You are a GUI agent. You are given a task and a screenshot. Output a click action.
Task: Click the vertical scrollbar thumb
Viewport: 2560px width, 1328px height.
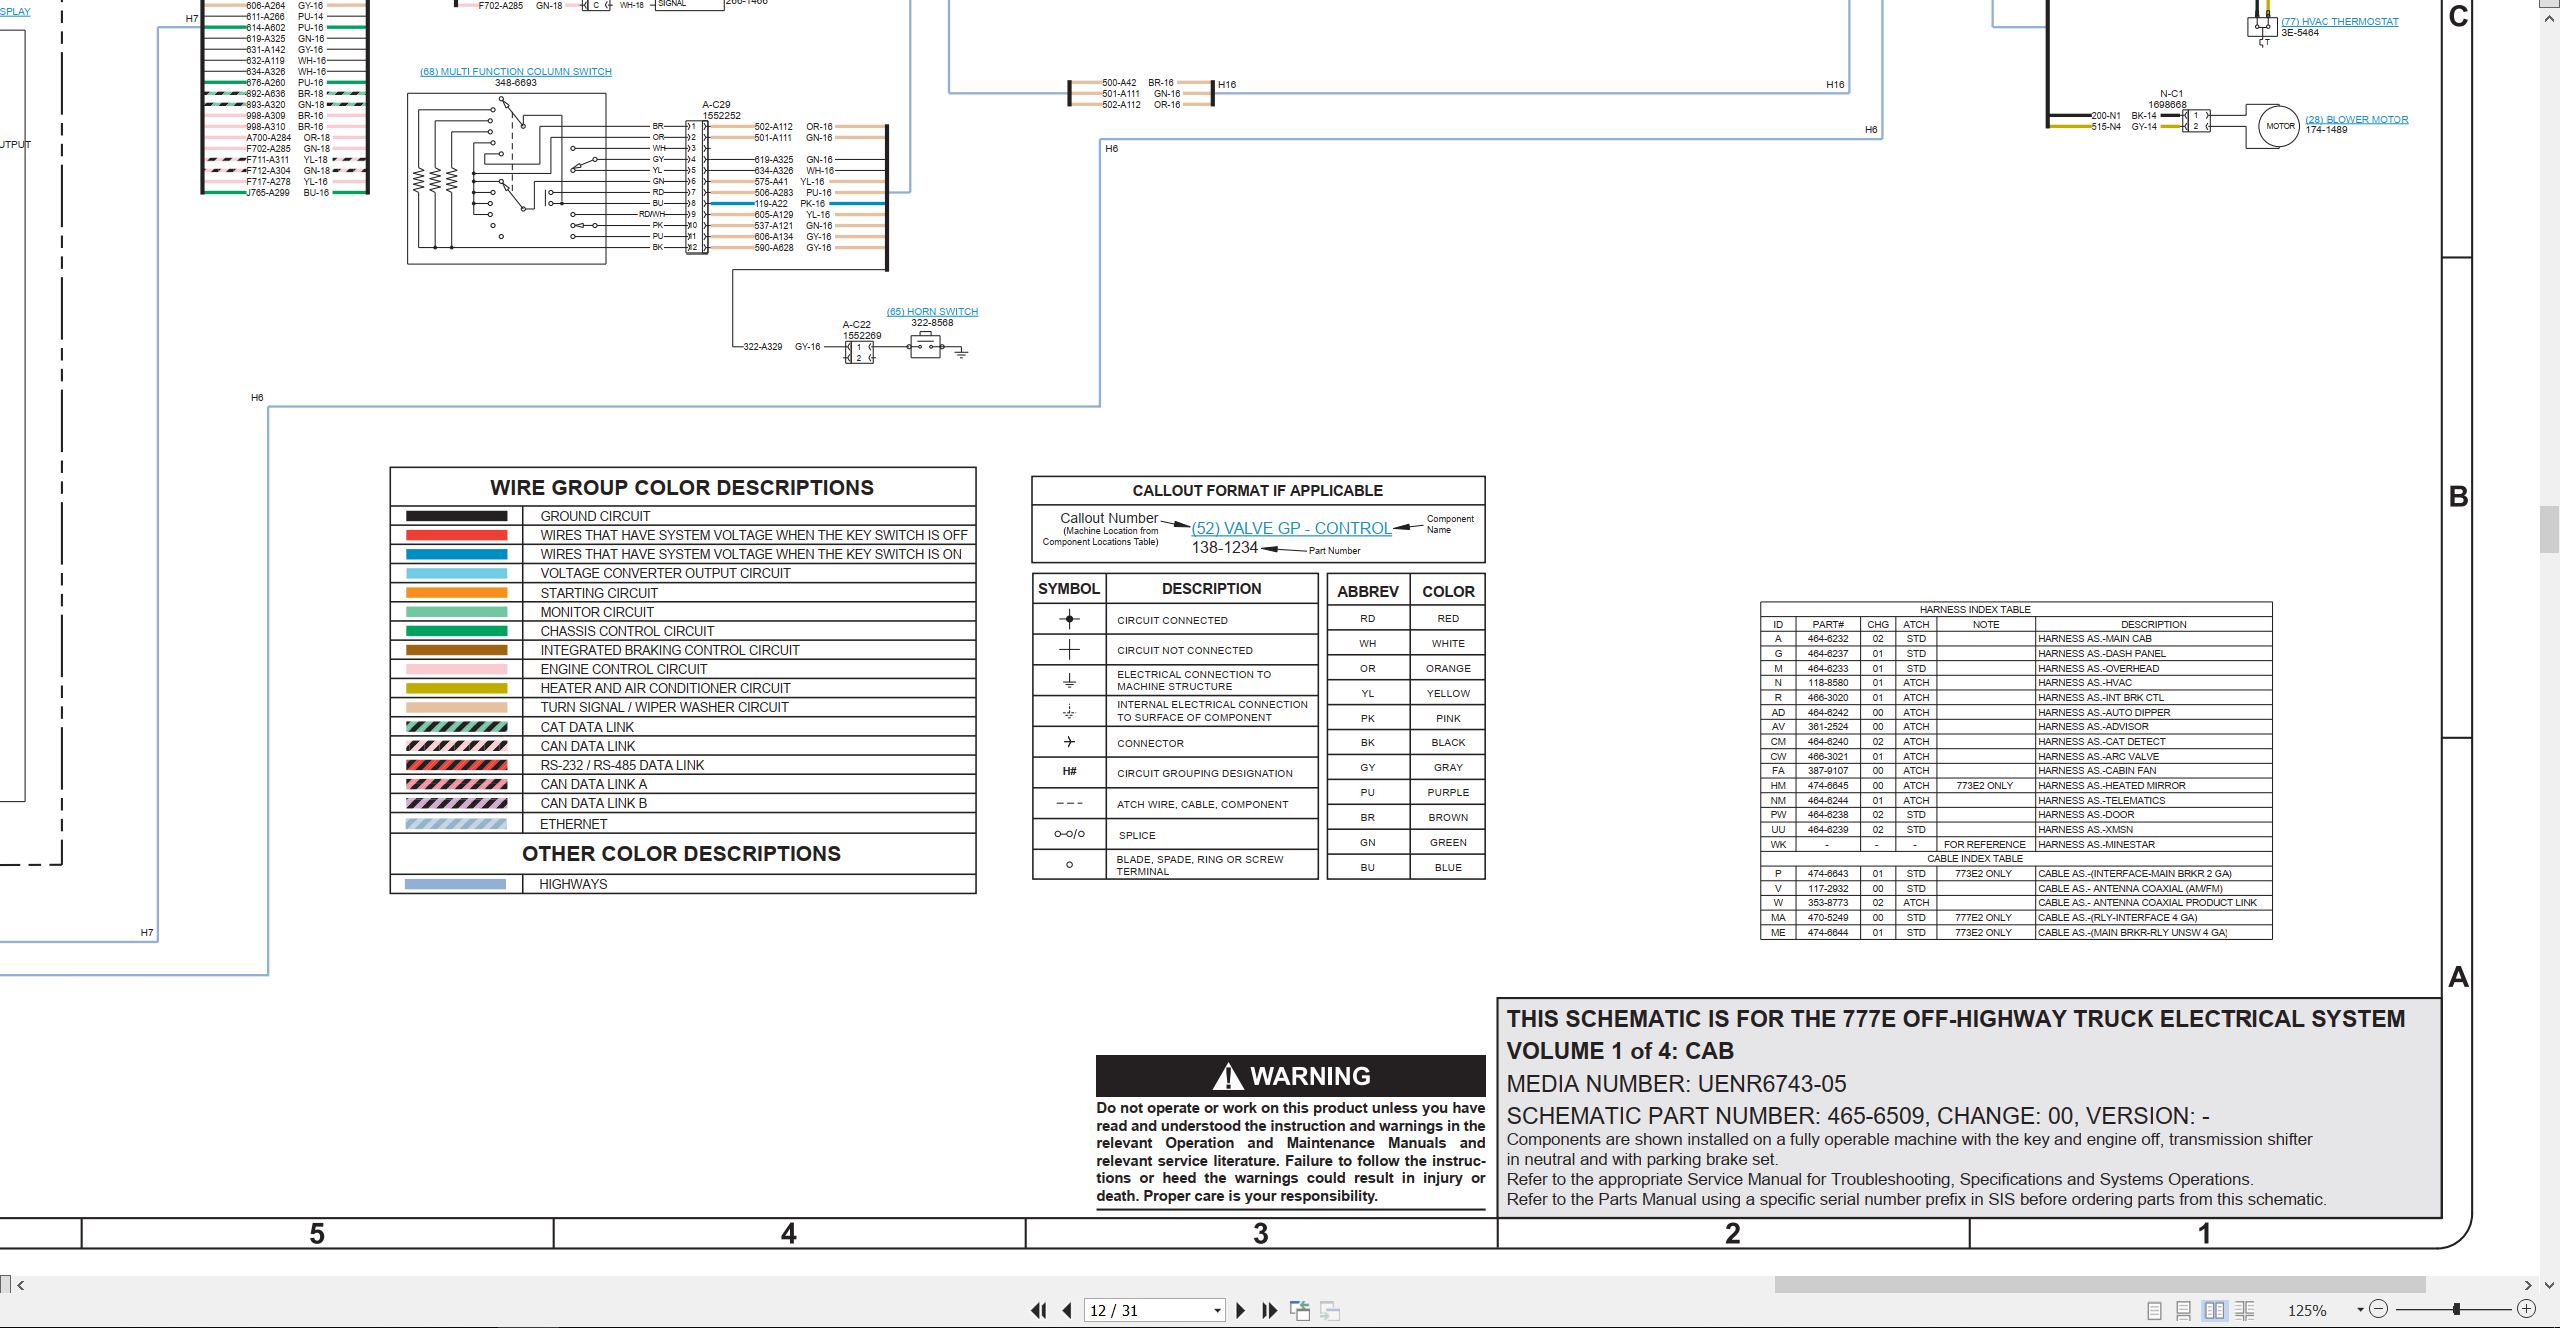click(2550, 530)
